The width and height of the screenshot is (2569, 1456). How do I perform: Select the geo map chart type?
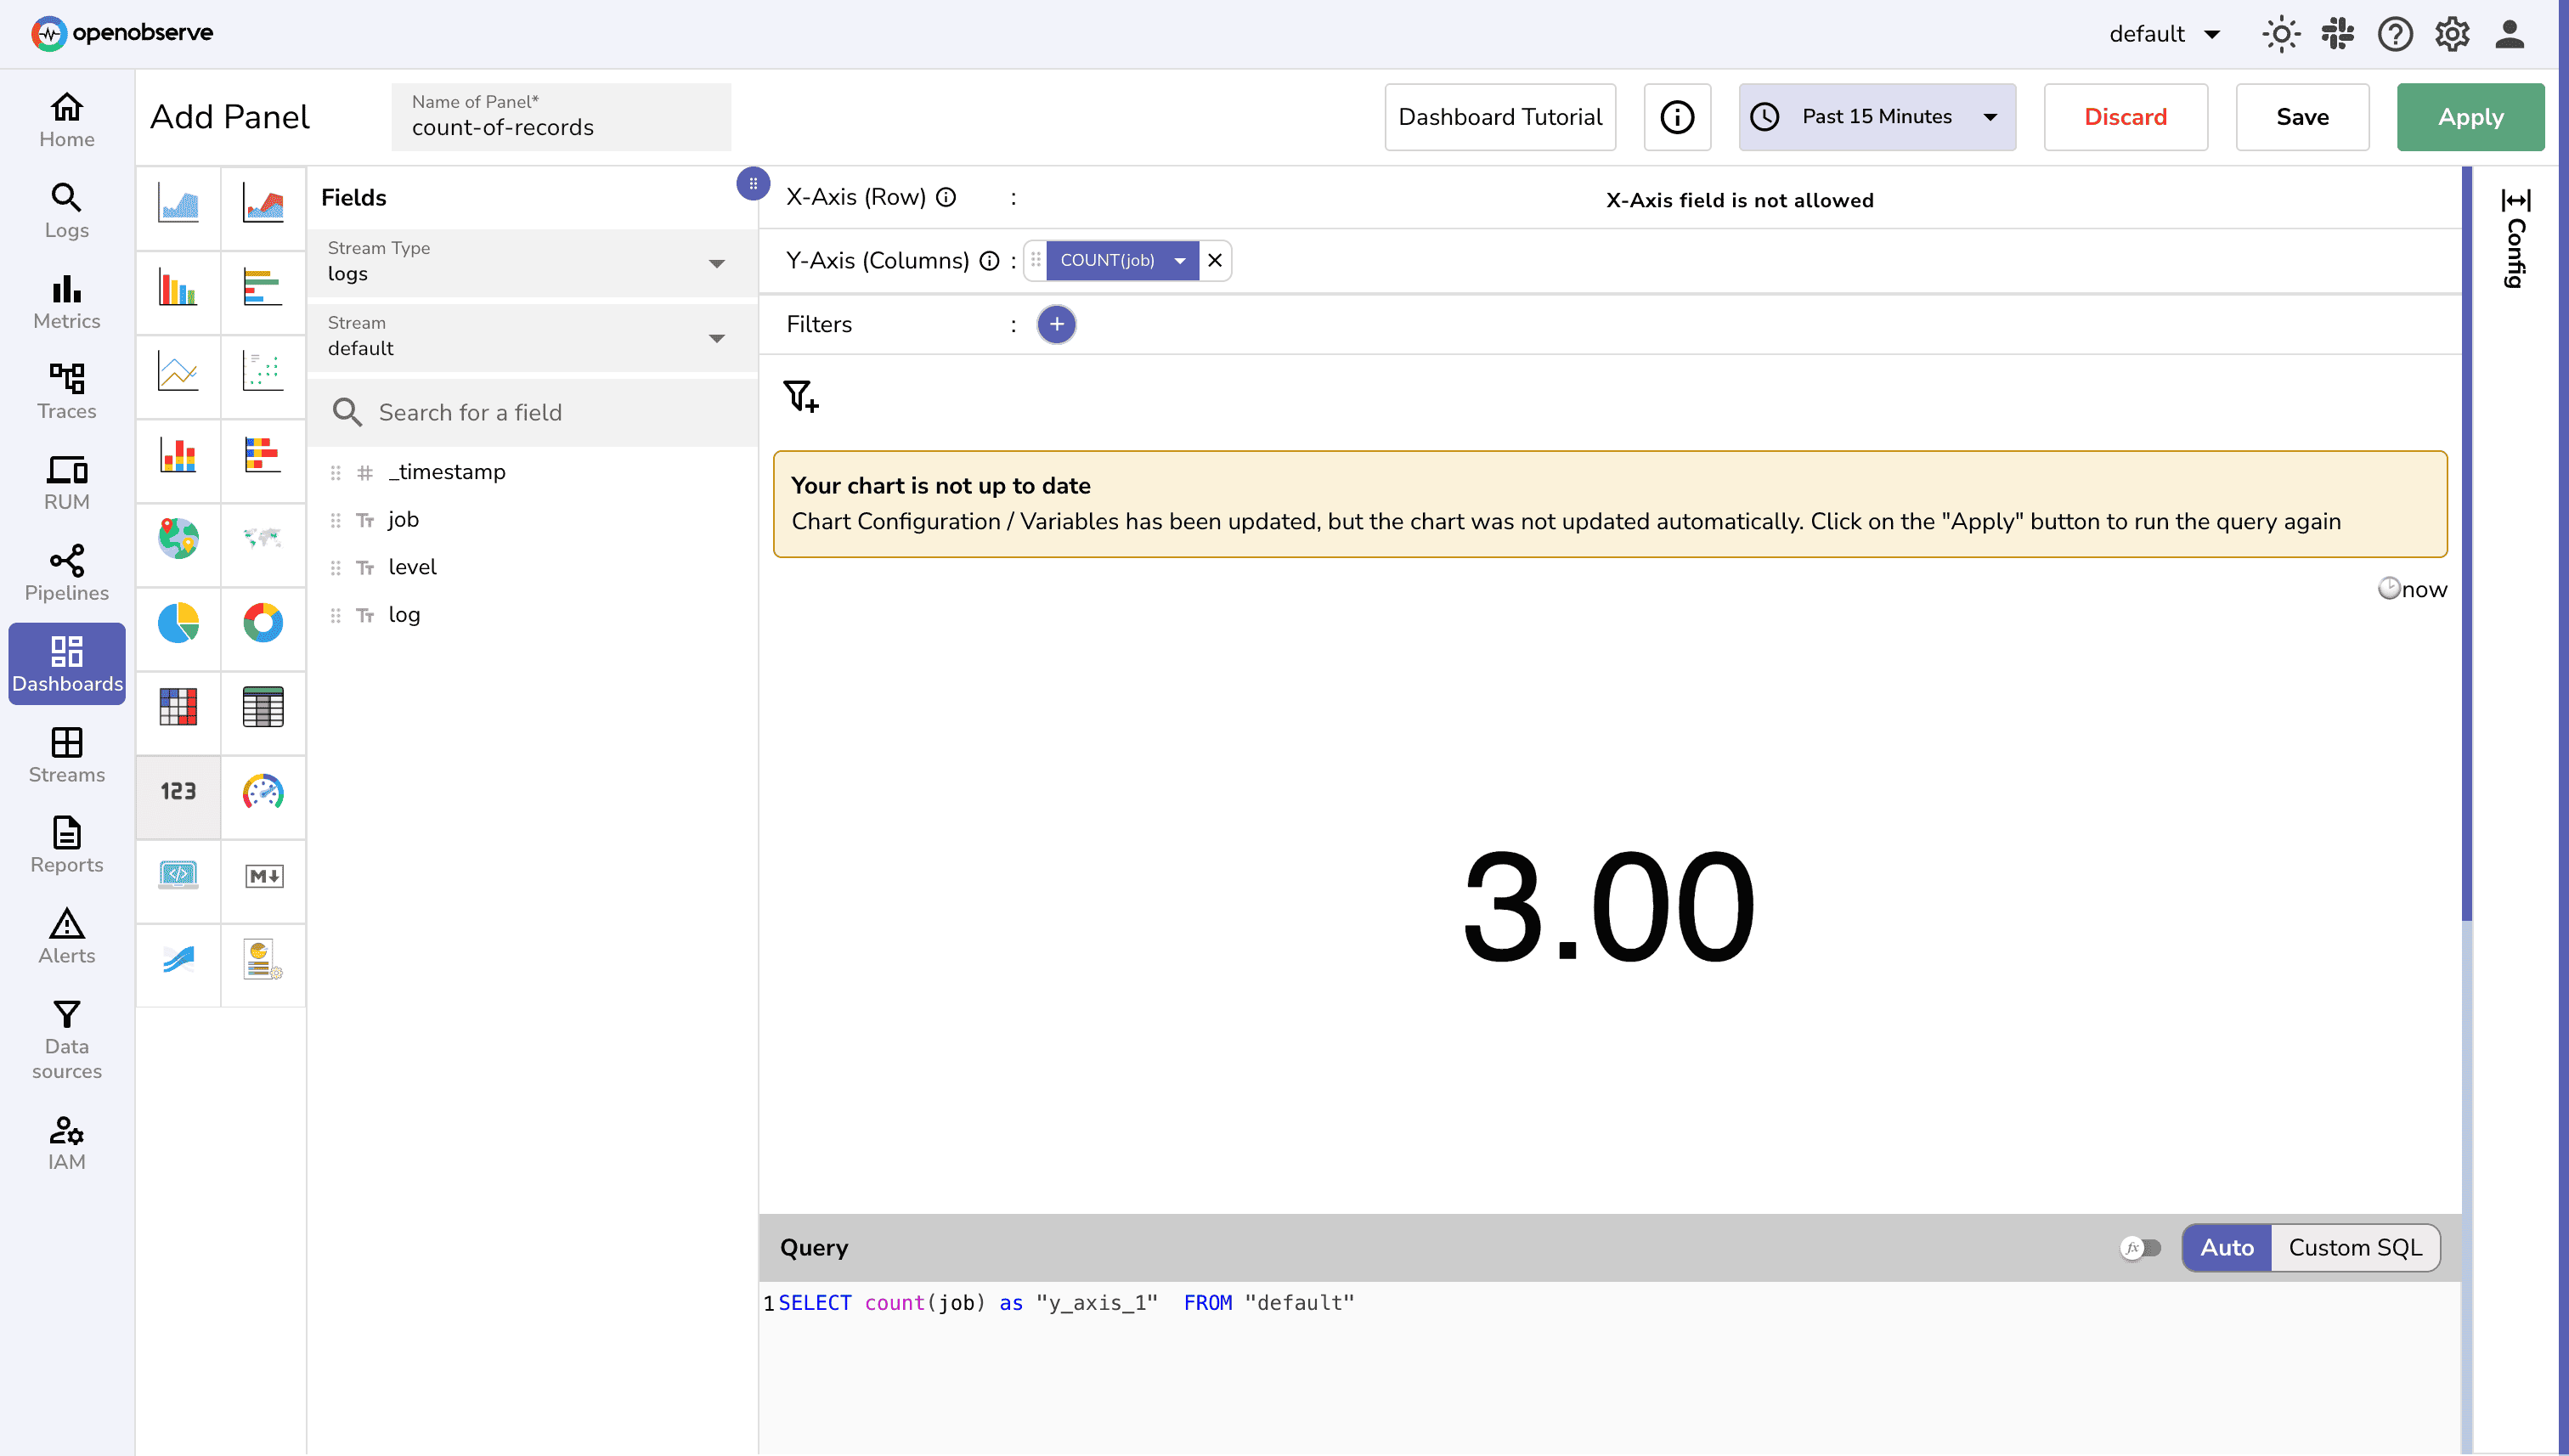click(x=178, y=545)
